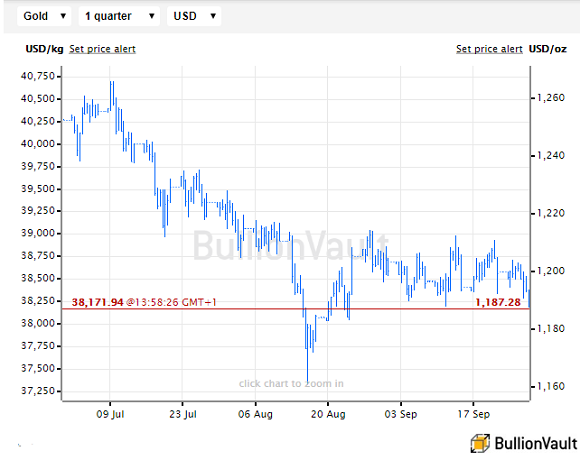
Task: Click the red current price 38,171.94 label
Action: 97,302
